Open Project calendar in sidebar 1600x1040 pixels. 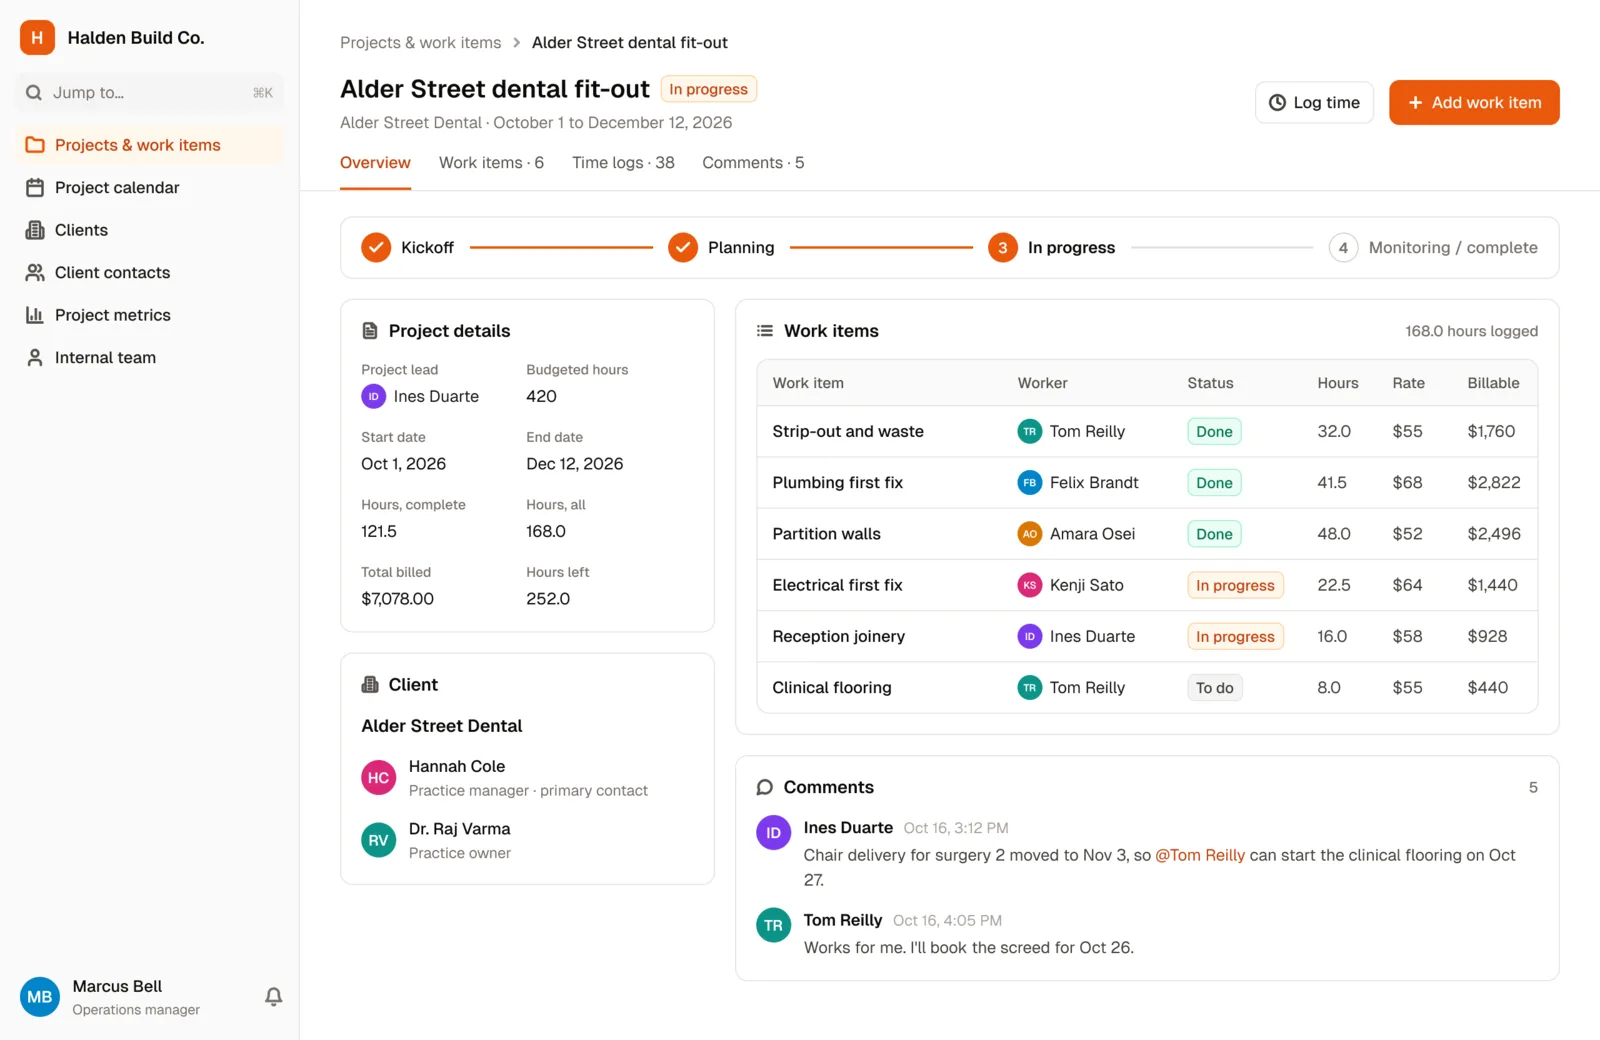click(149, 188)
